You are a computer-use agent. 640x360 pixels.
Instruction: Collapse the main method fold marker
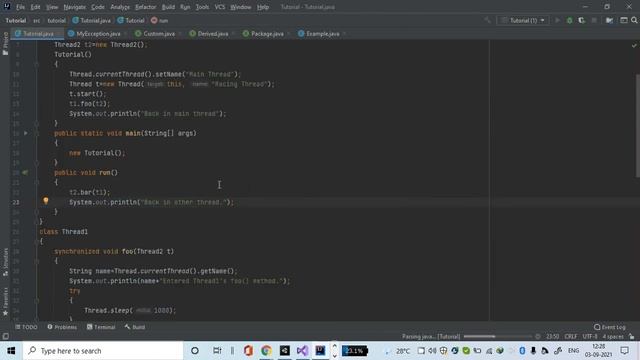(36, 133)
